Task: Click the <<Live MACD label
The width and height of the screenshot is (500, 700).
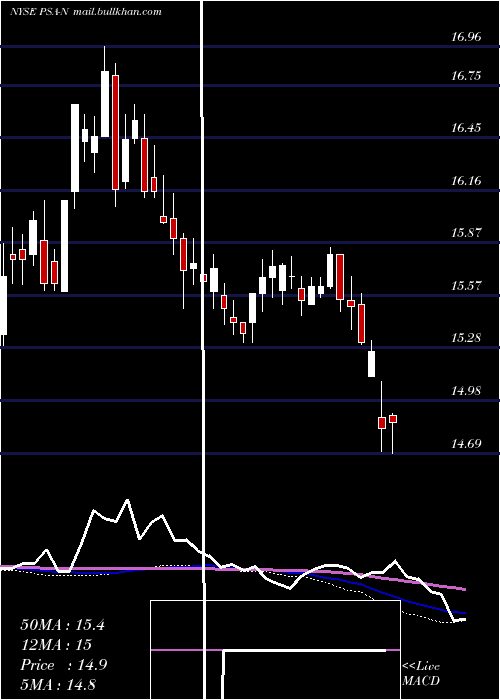Action: pyautogui.click(x=421, y=674)
